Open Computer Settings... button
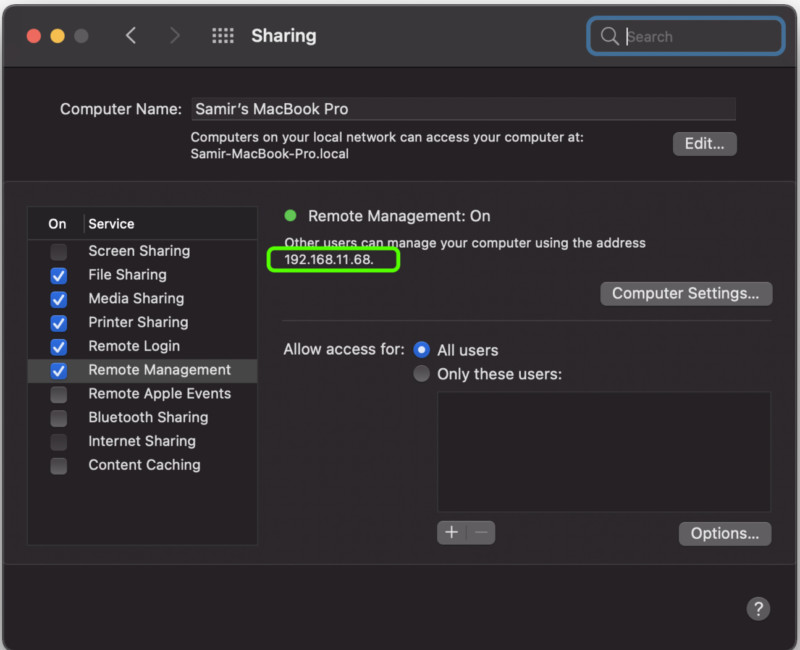This screenshot has height=650, width=800. [686, 293]
